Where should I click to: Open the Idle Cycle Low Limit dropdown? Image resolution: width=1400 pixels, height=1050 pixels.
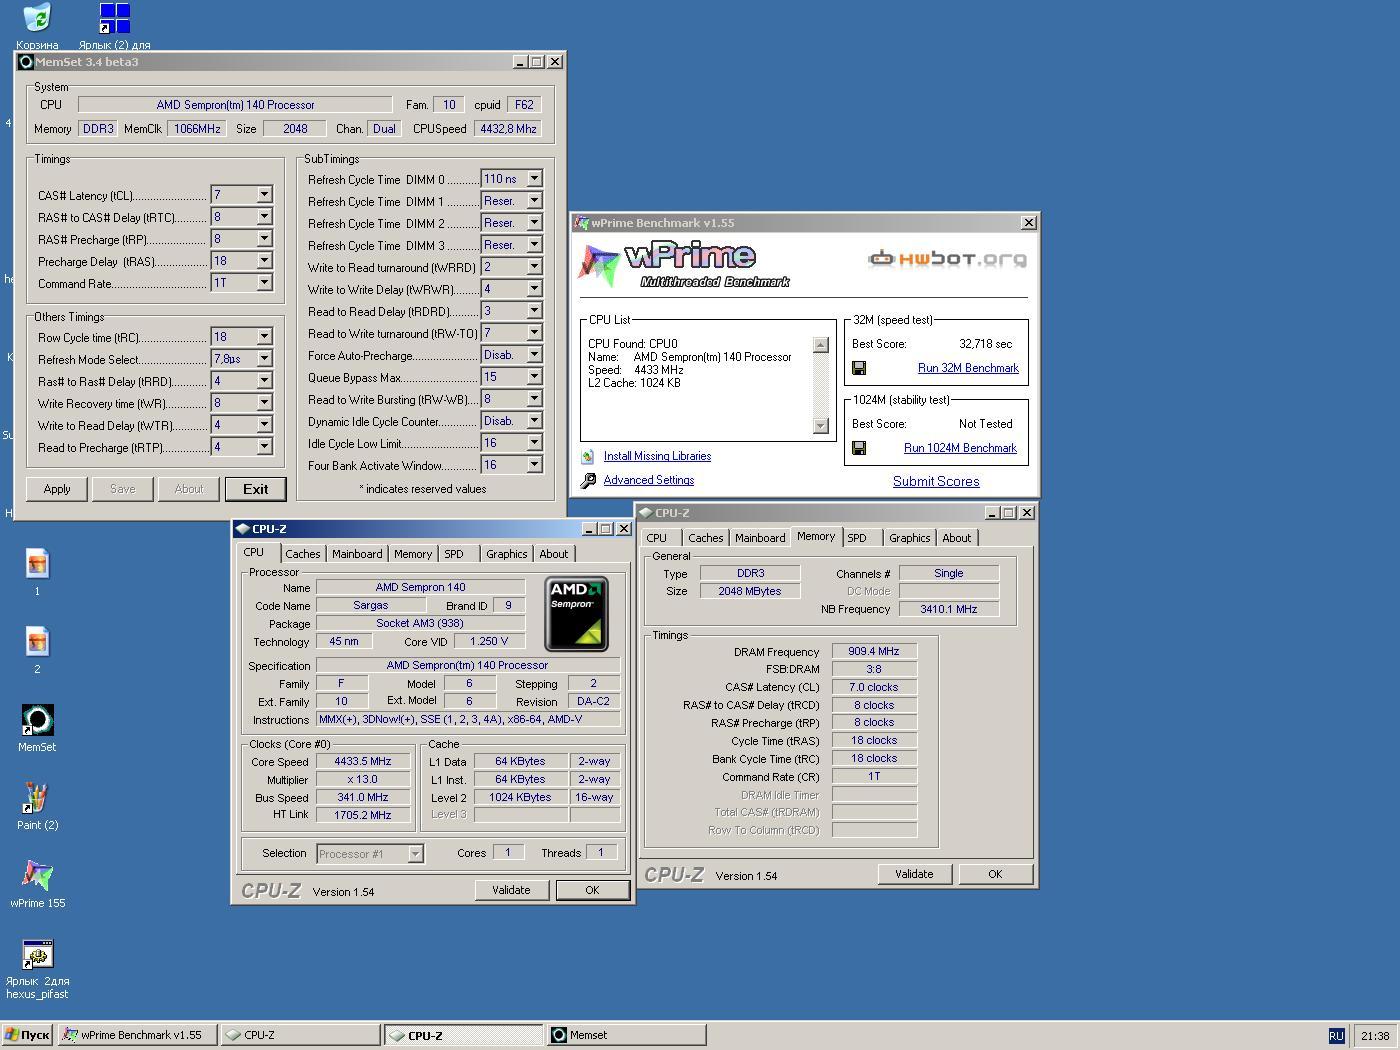(534, 443)
